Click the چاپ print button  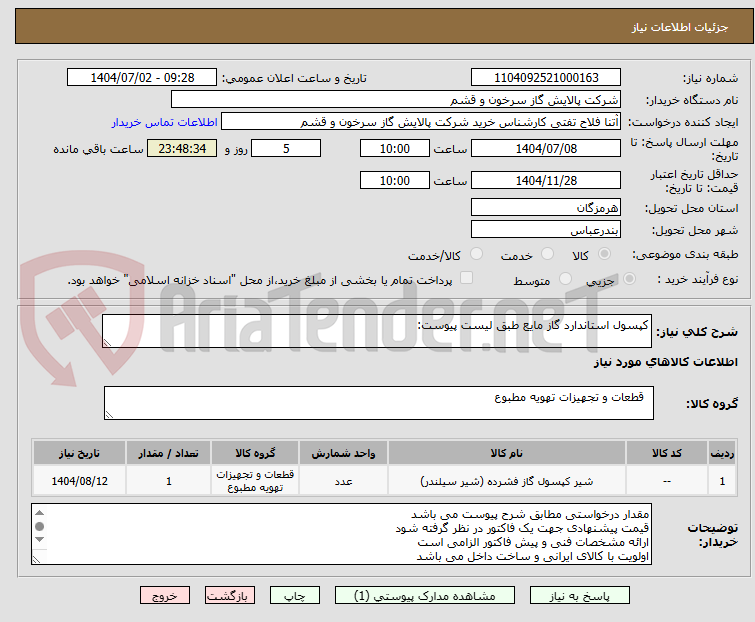[294, 596]
